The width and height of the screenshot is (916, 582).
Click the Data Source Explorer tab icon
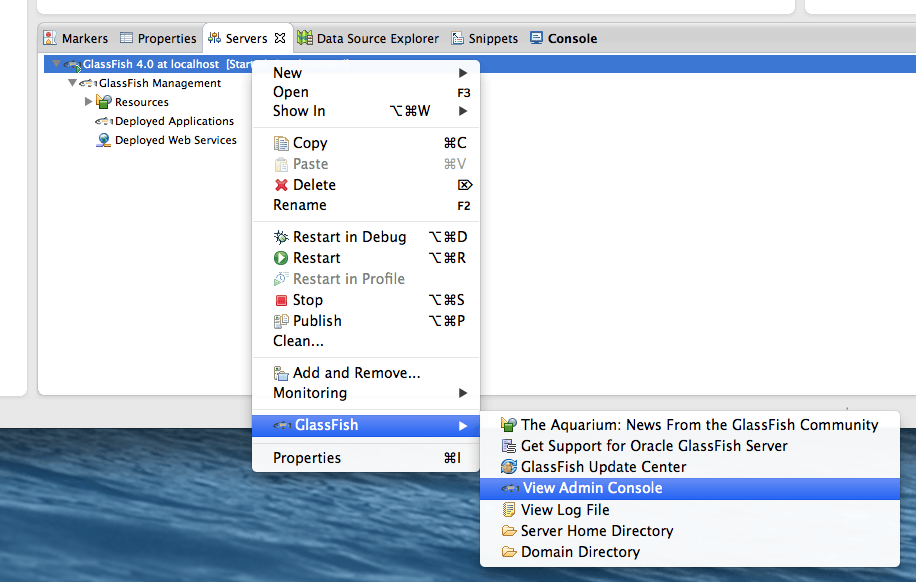click(x=305, y=39)
